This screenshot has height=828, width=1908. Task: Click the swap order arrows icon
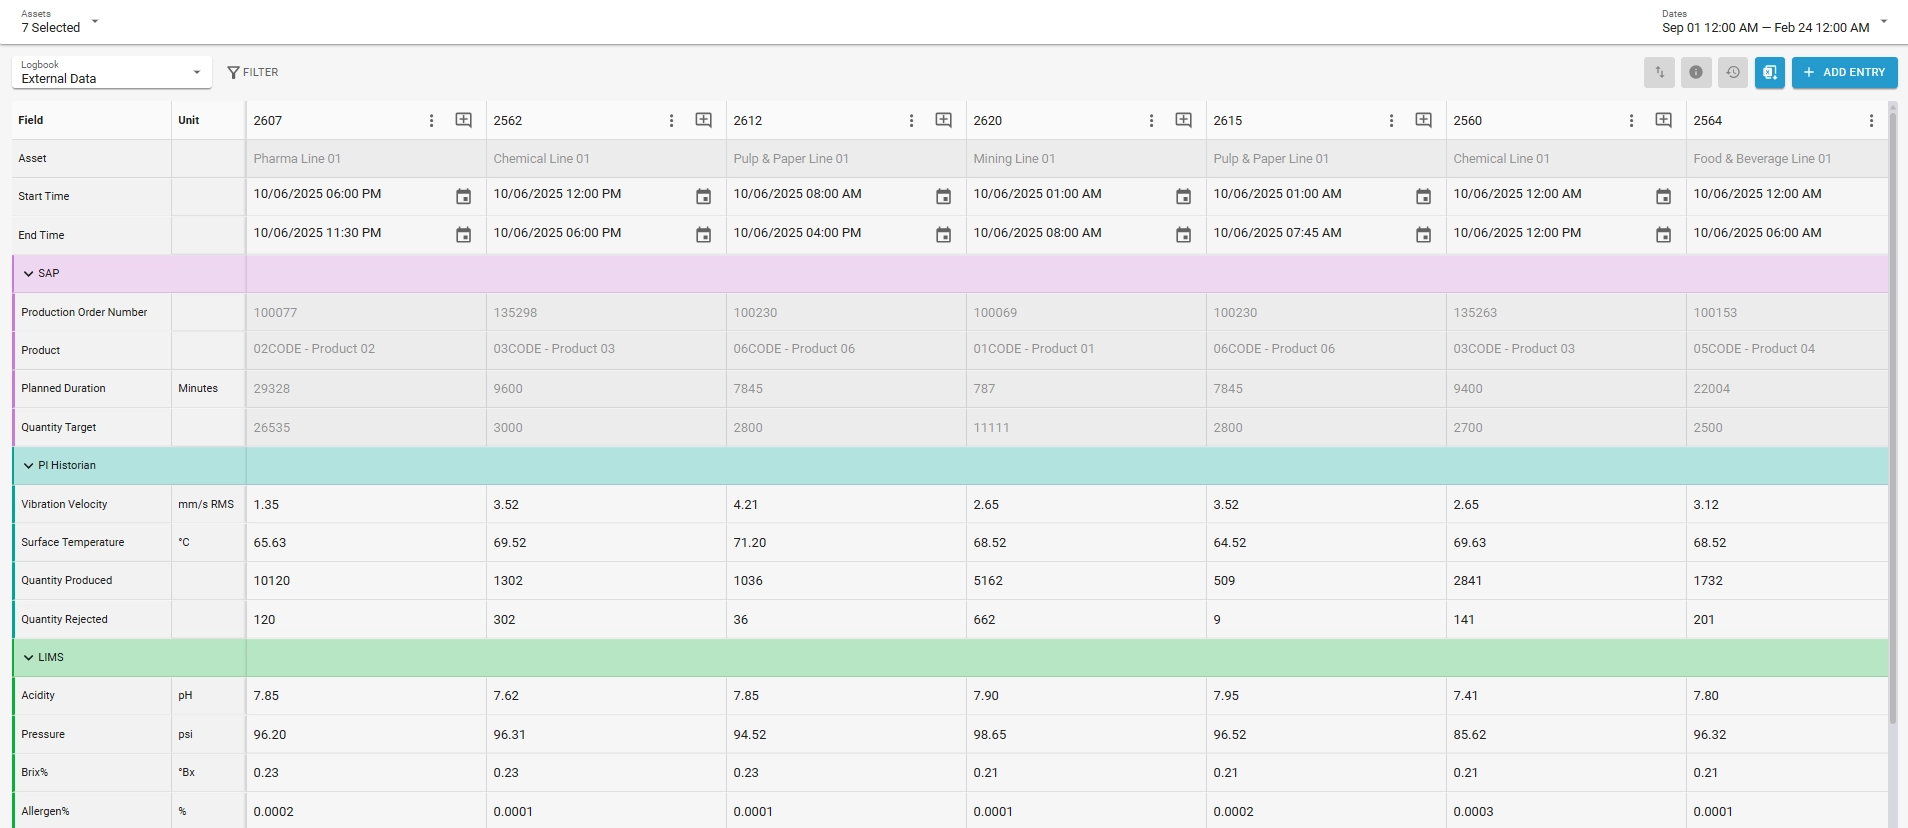click(x=1659, y=72)
